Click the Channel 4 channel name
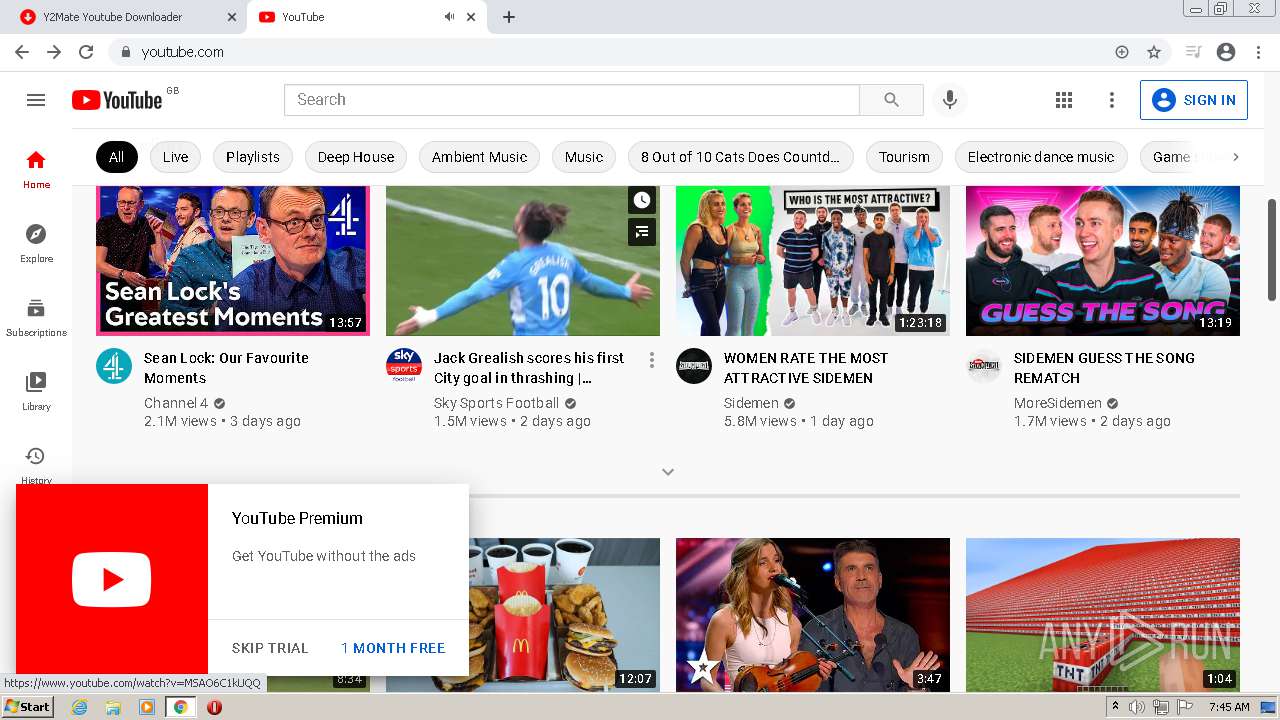The height and width of the screenshot is (720, 1280). pyautogui.click(x=176, y=403)
